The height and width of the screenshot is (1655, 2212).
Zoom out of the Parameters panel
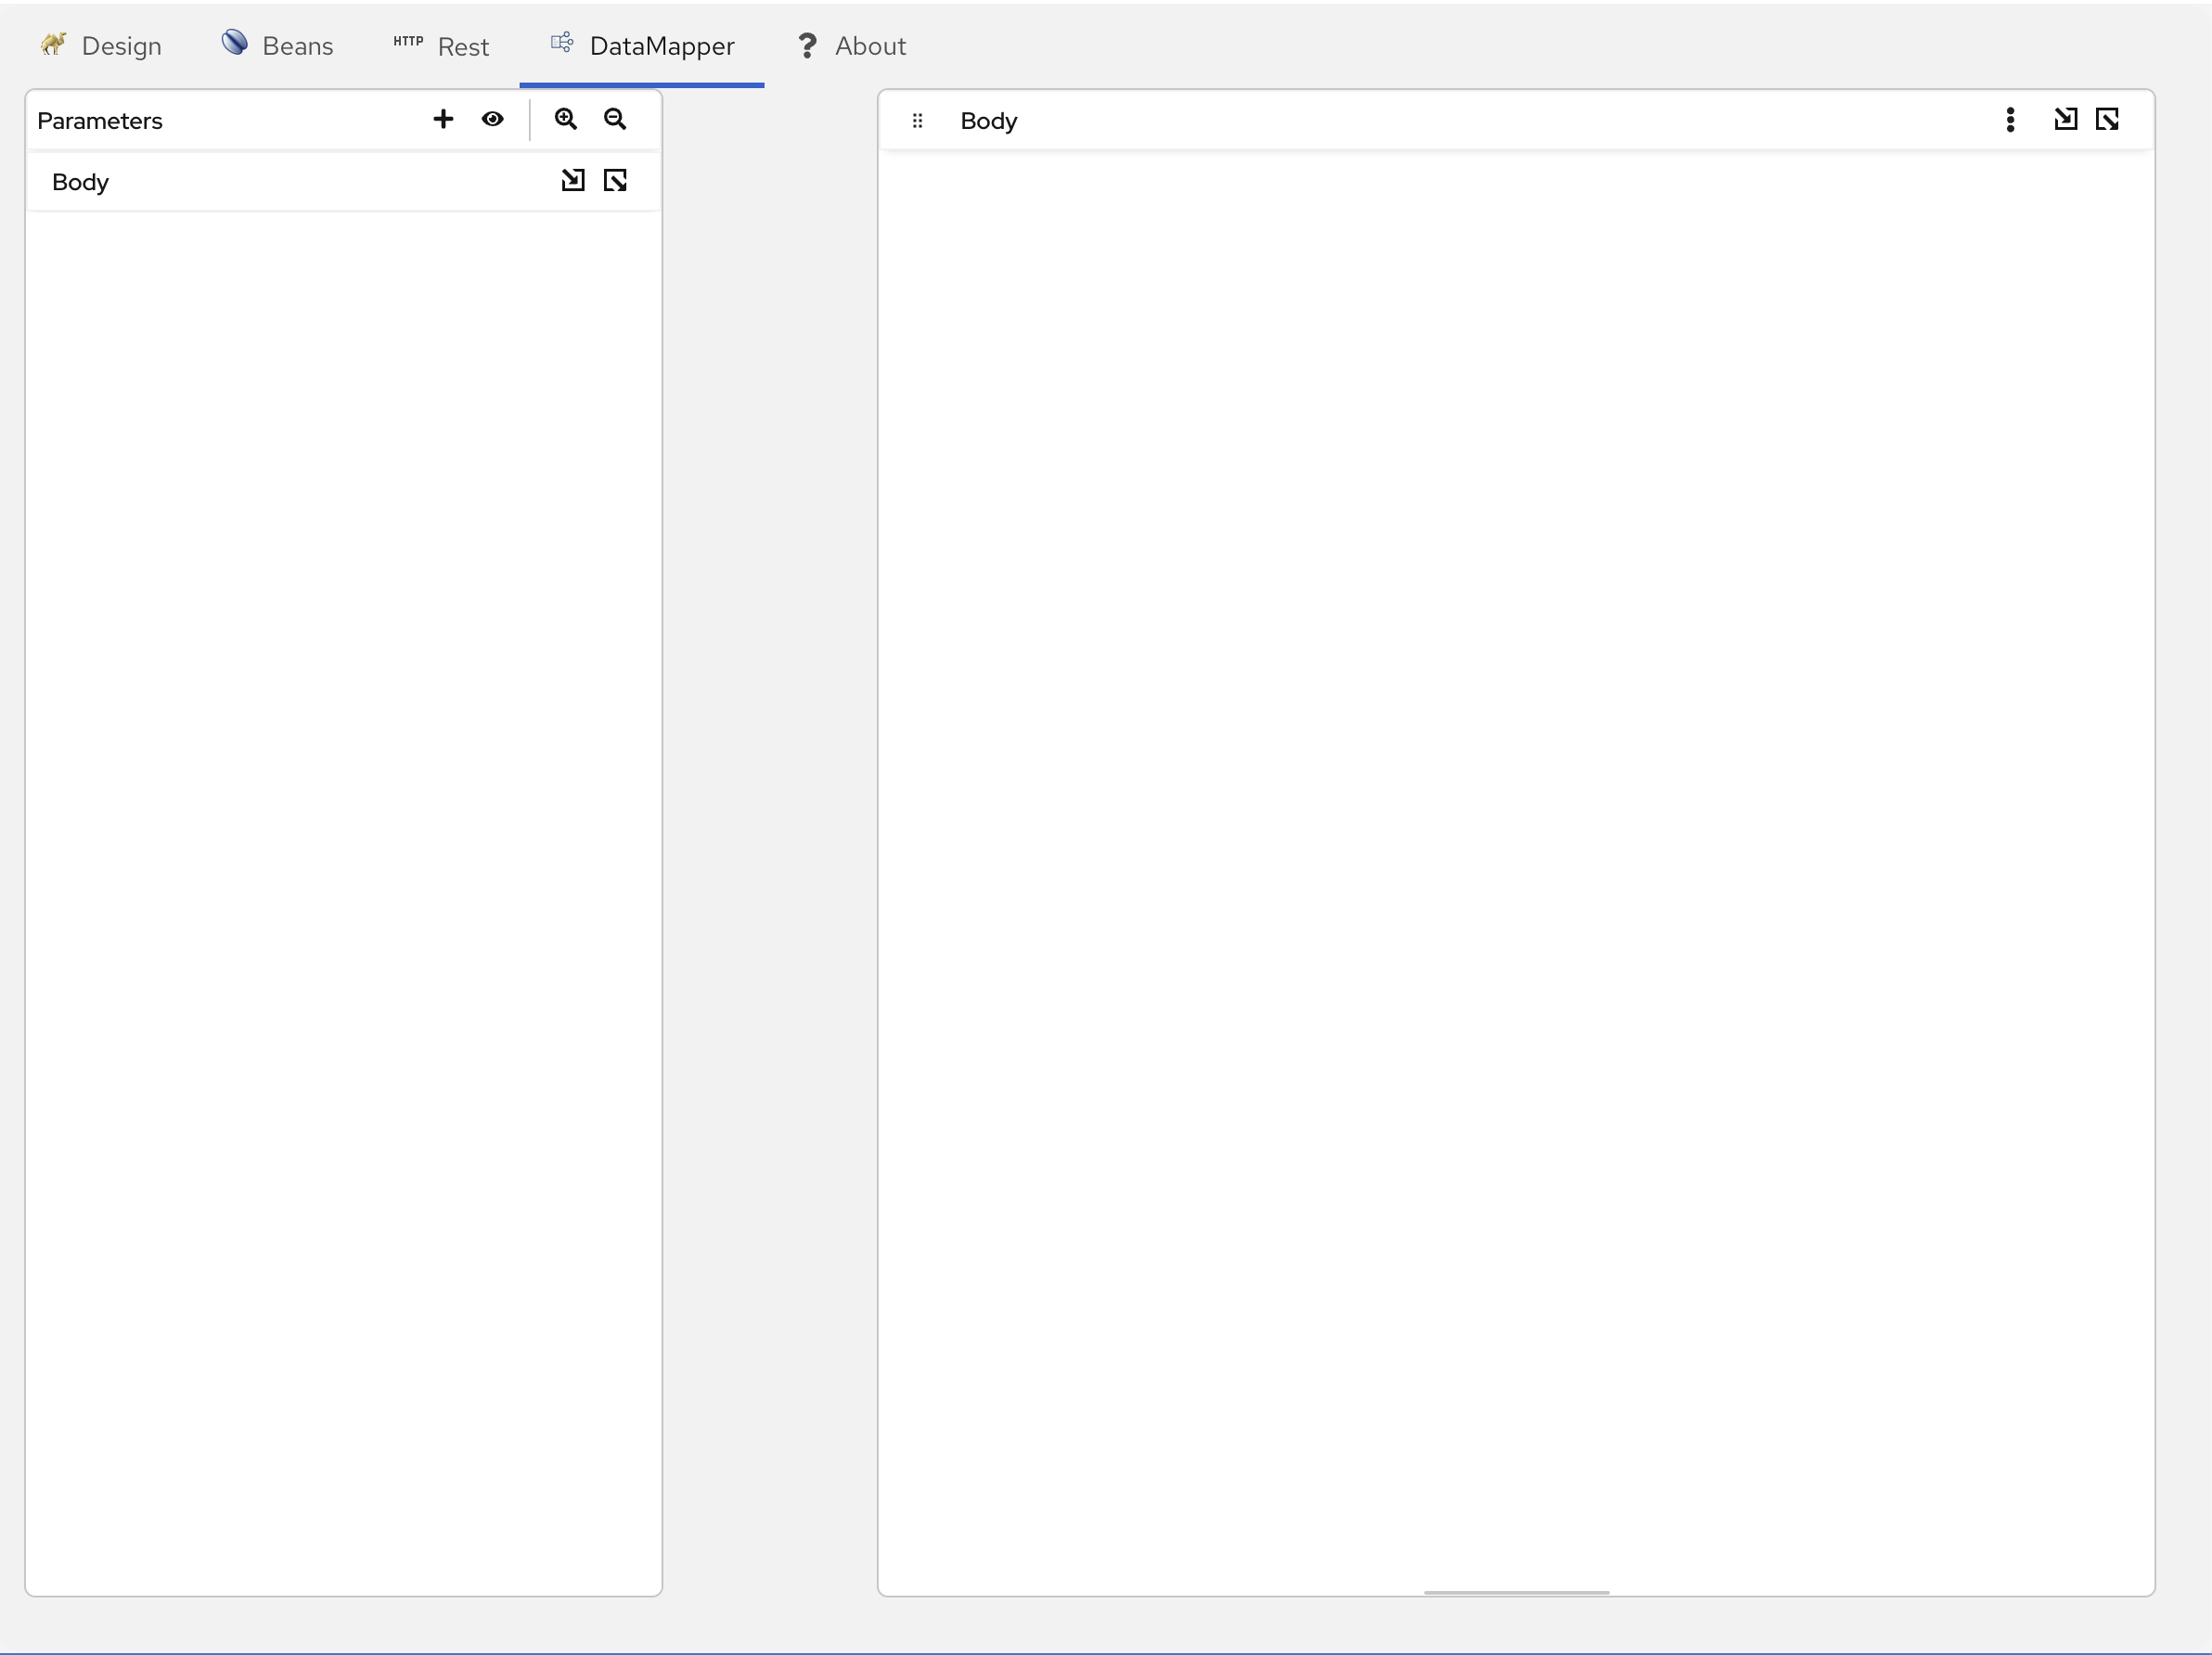615,119
